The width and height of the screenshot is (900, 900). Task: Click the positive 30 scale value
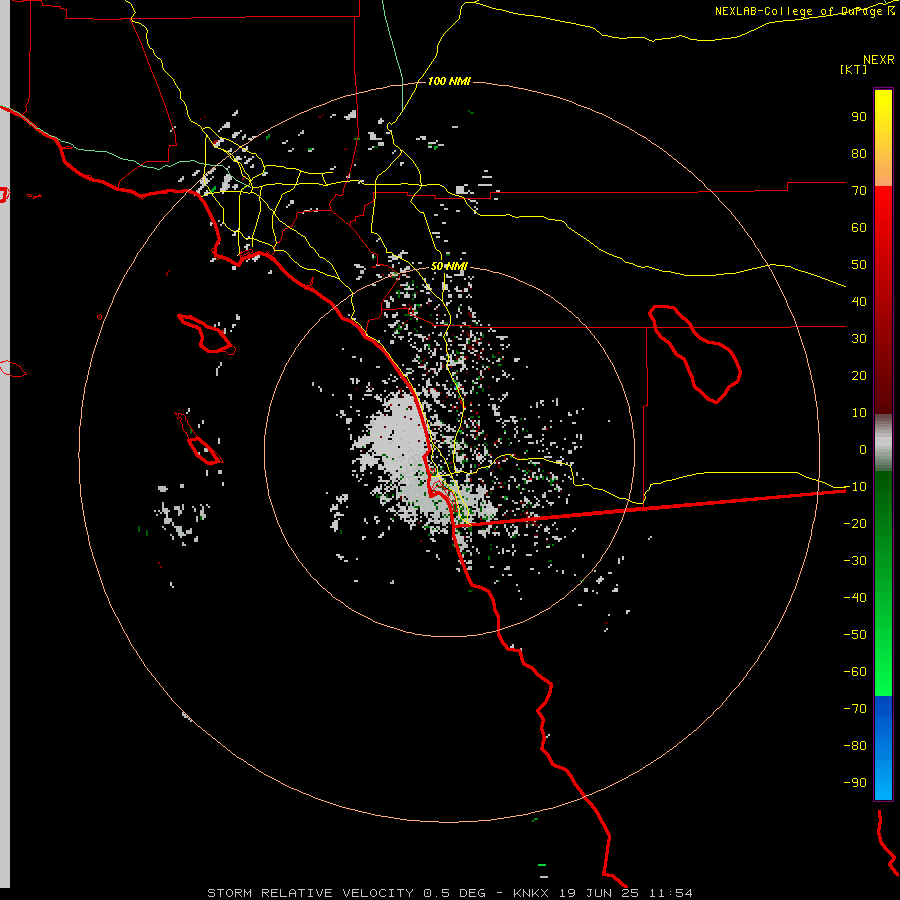coord(859,339)
